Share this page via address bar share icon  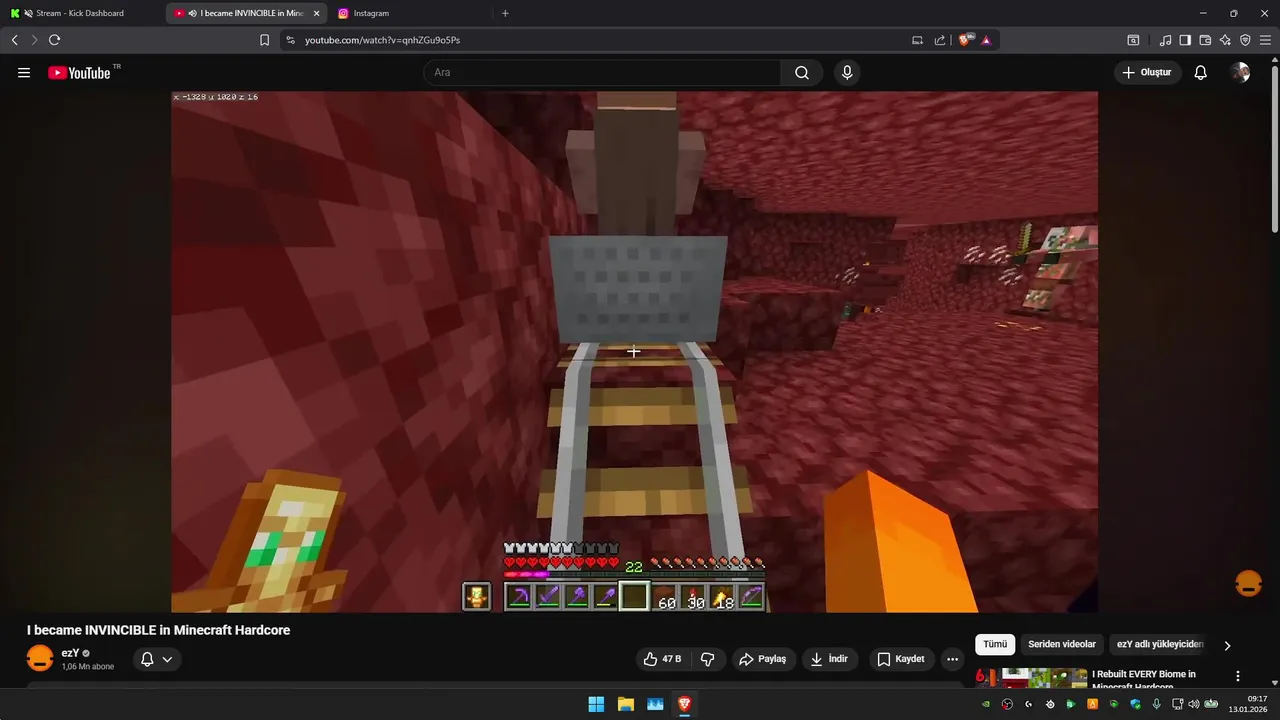(x=940, y=40)
